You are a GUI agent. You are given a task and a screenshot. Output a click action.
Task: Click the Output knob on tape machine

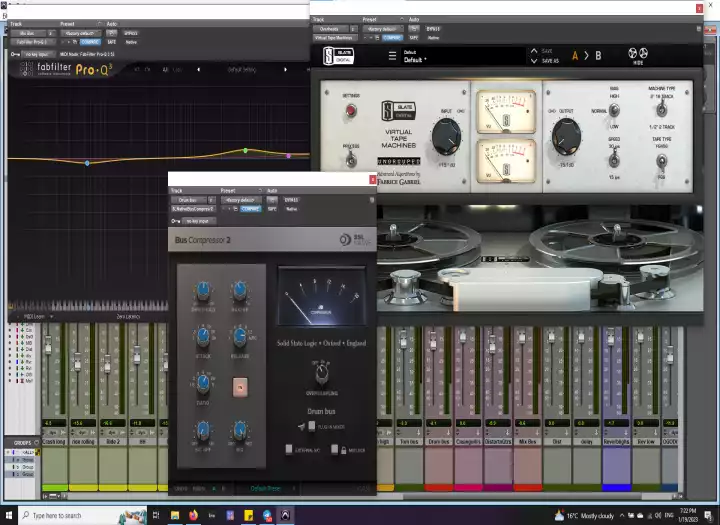566,136
